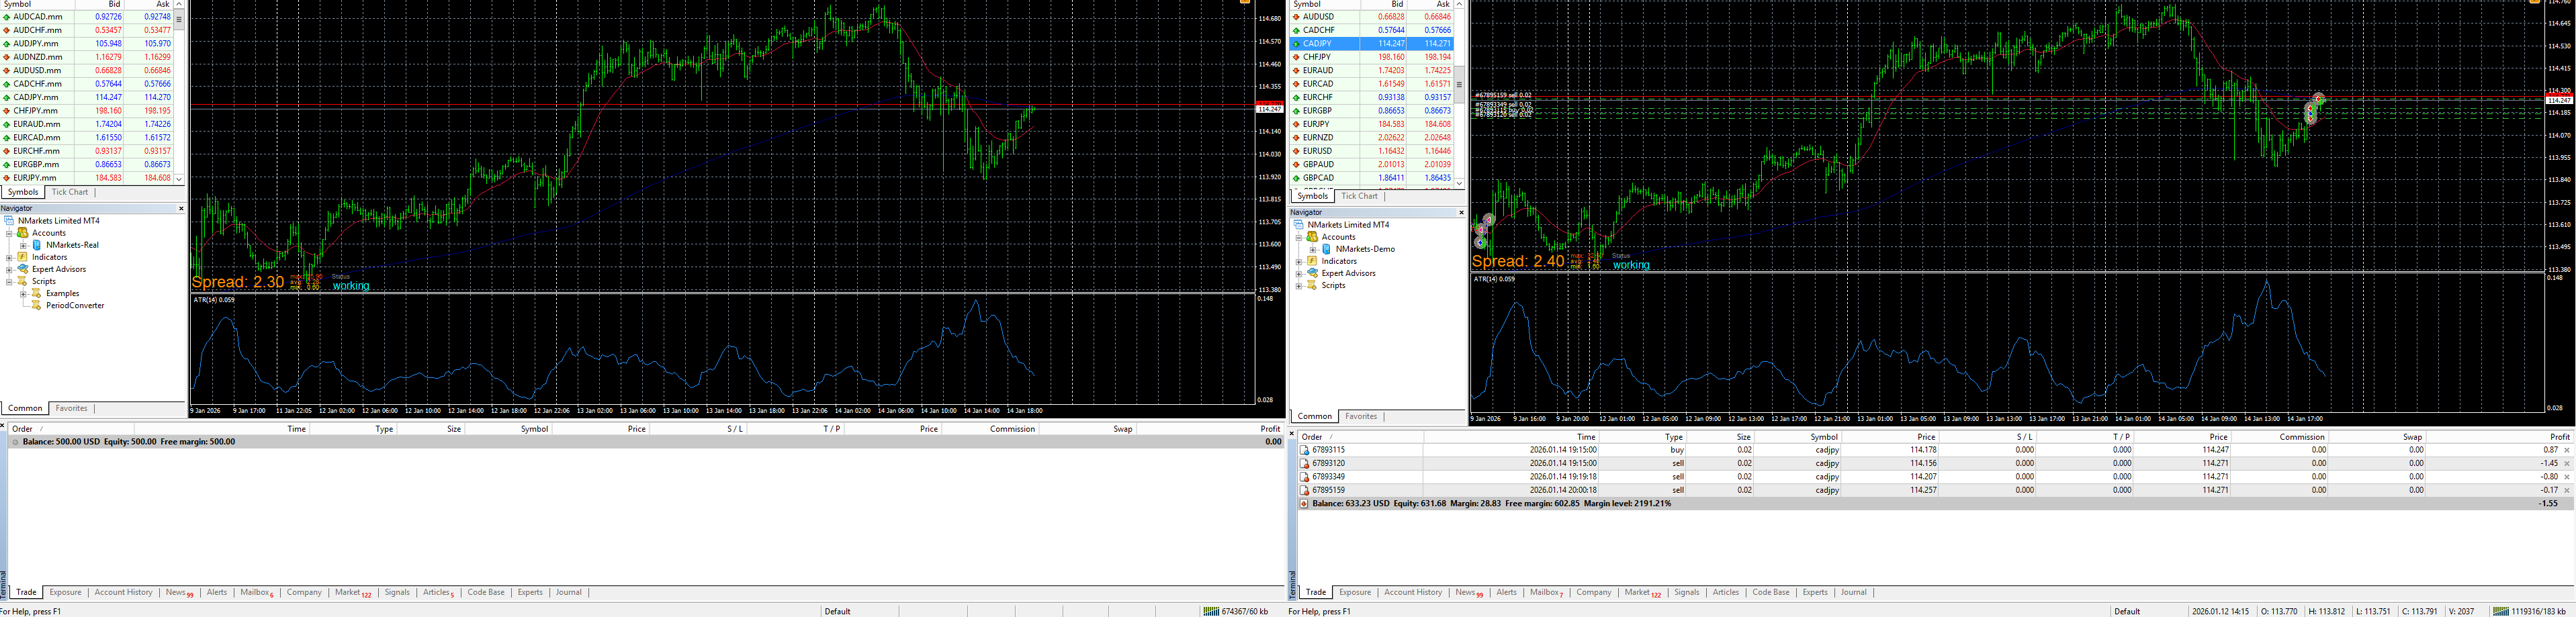The height and width of the screenshot is (617, 2576).
Task: Expand the NMarkets-Real account node
Action: (23, 245)
